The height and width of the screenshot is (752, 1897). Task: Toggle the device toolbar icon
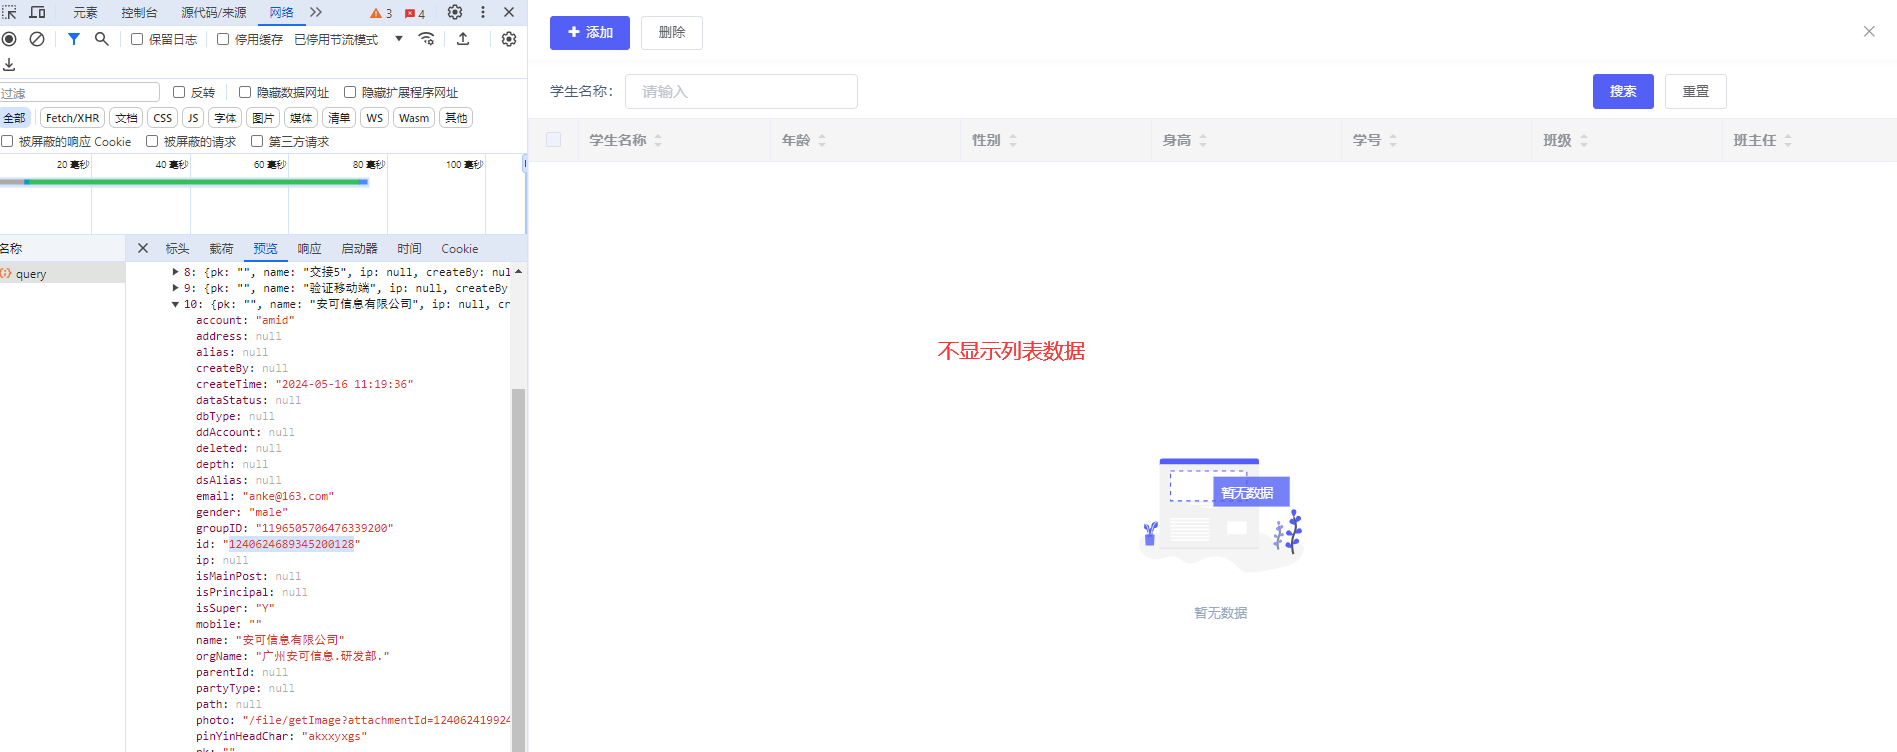coord(37,12)
